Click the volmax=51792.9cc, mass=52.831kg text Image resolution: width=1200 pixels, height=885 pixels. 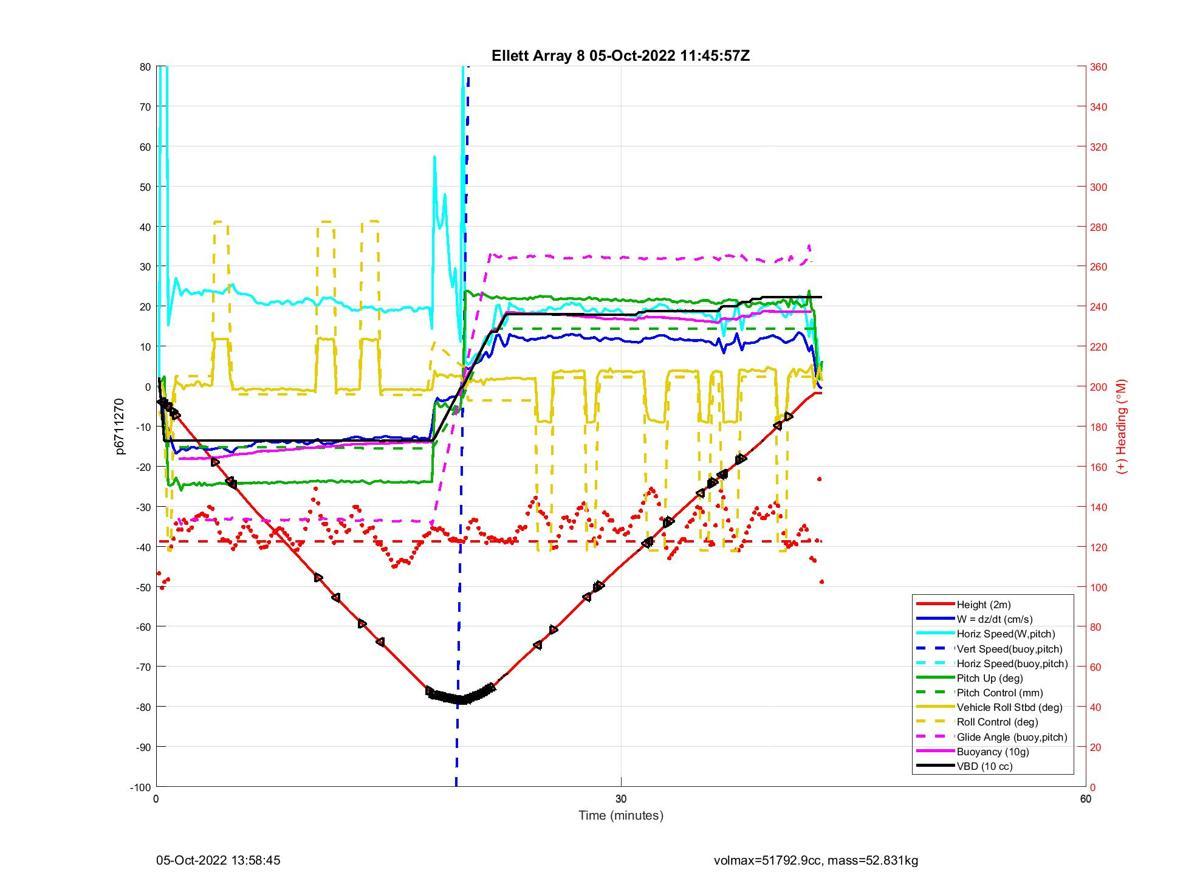816,860
